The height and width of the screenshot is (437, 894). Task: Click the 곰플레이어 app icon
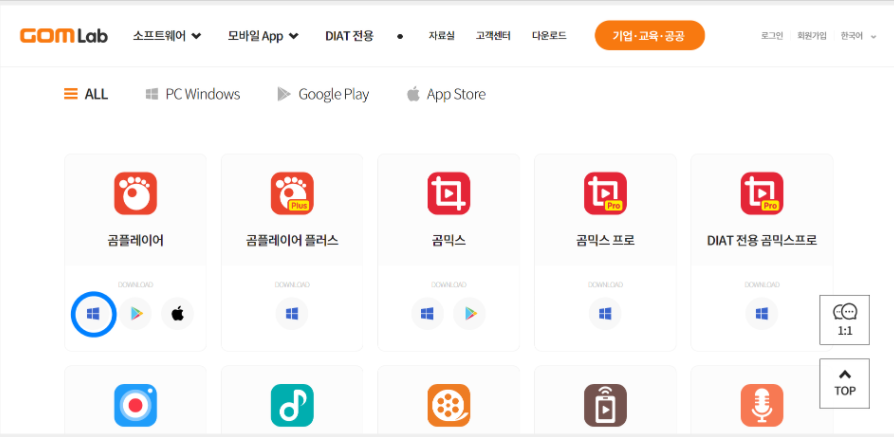pos(135,193)
